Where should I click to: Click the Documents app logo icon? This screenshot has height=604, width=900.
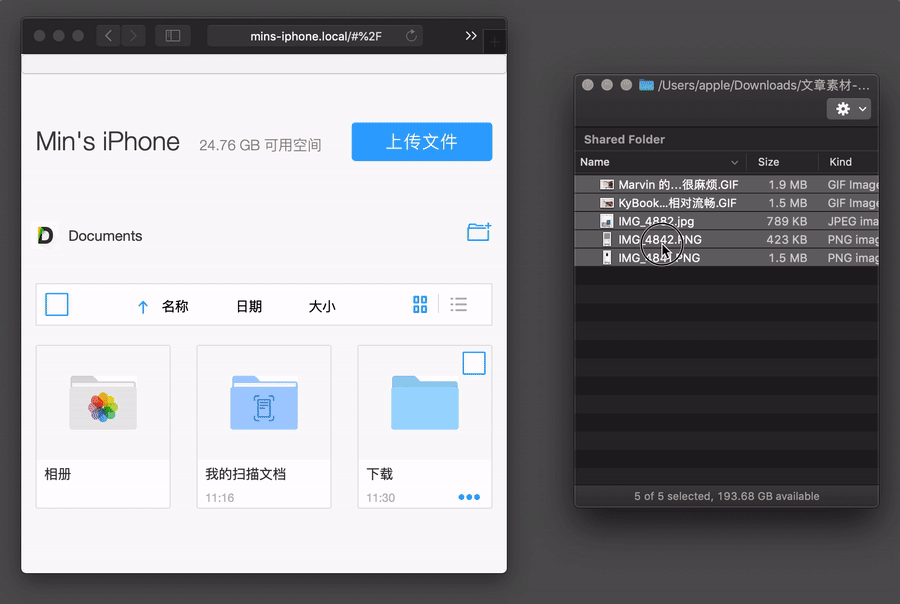coord(45,235)
